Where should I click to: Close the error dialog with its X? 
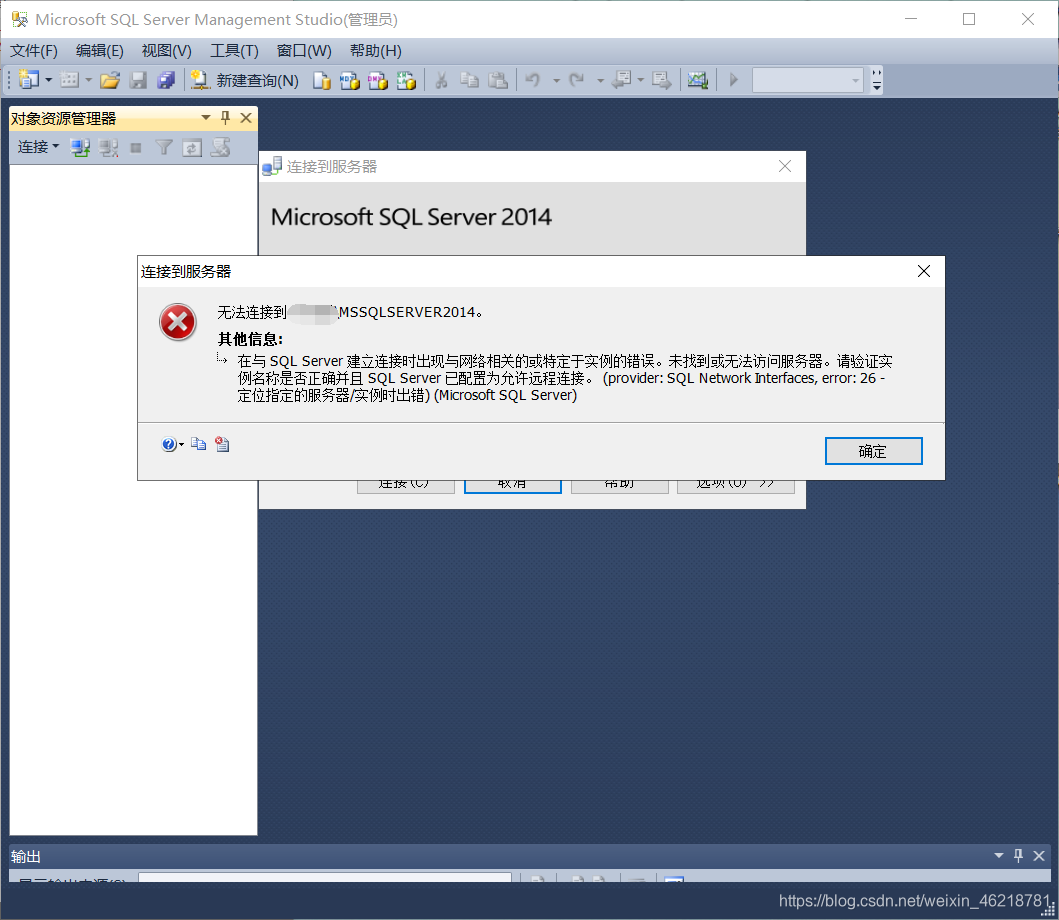(x=924, y=271)
